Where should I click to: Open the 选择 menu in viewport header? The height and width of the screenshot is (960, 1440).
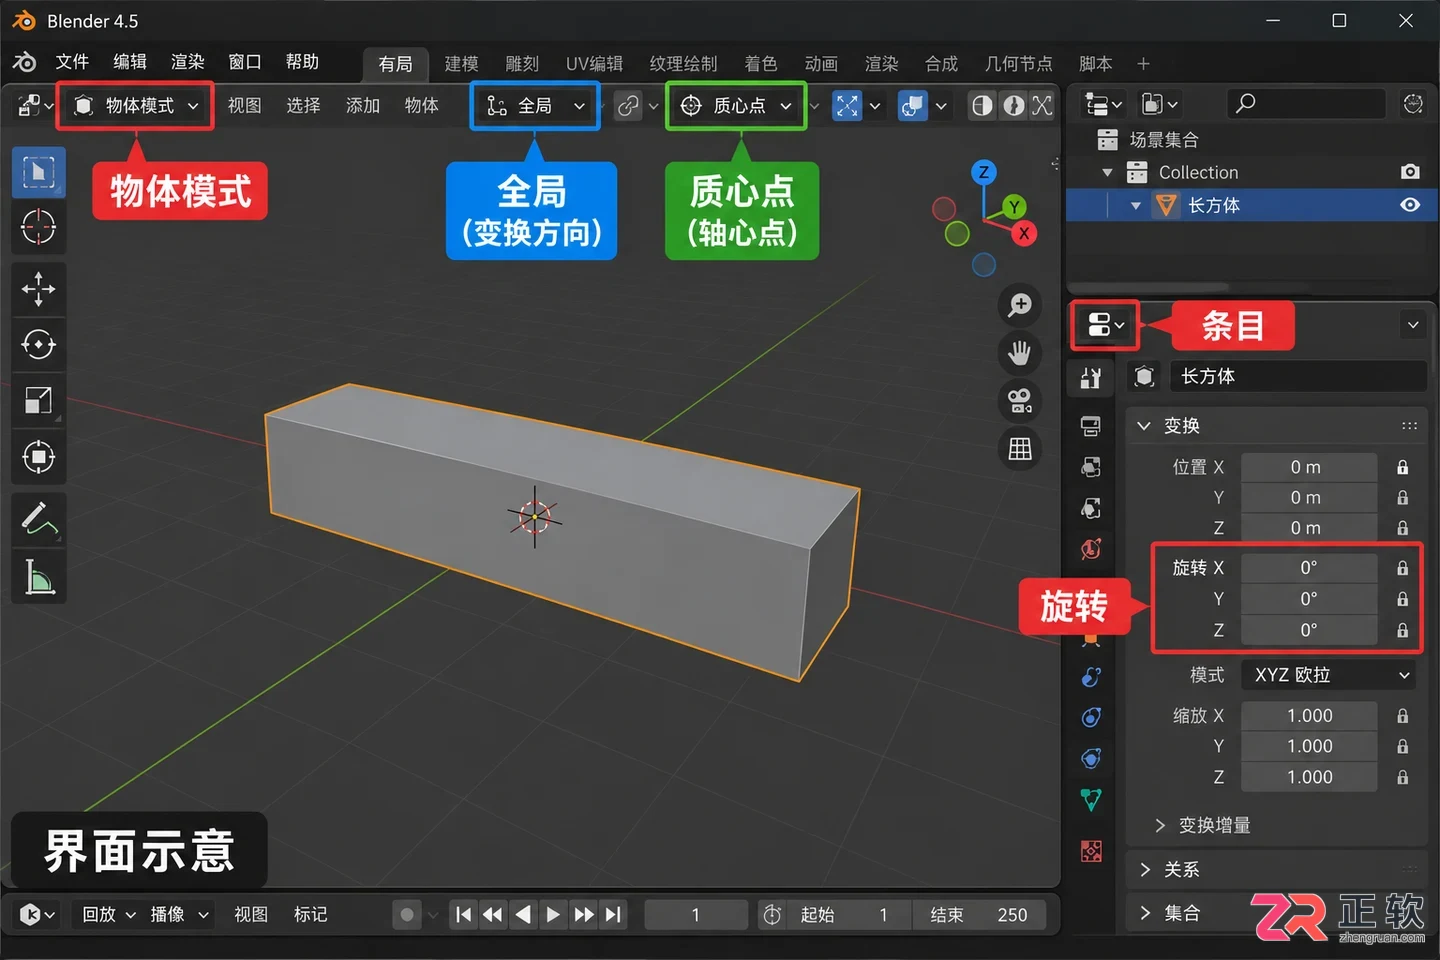coord(303,105)
